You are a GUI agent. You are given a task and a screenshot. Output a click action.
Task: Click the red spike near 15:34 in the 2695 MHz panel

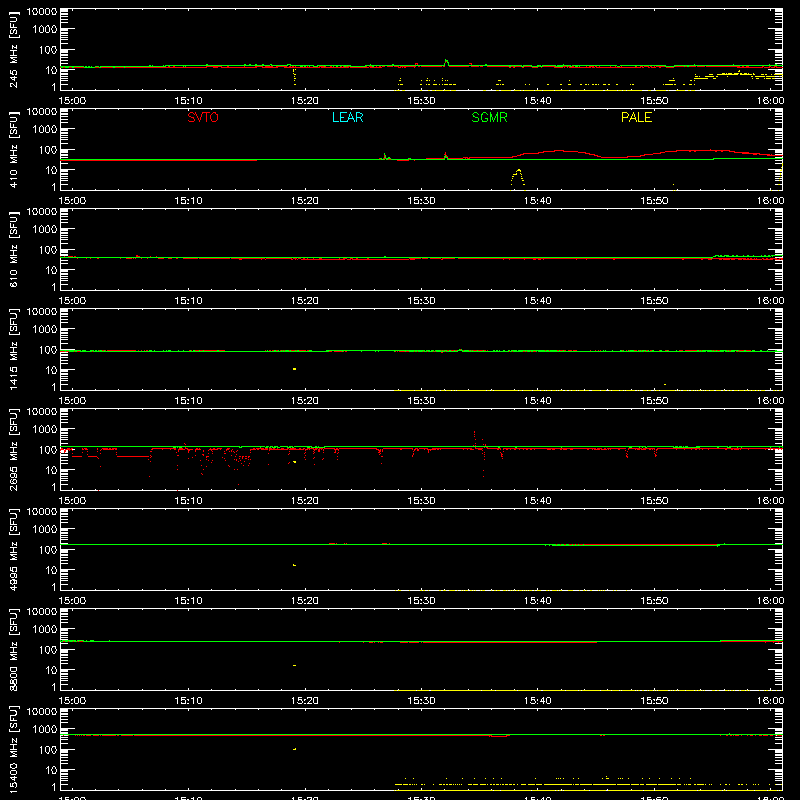tap(474, 438)
